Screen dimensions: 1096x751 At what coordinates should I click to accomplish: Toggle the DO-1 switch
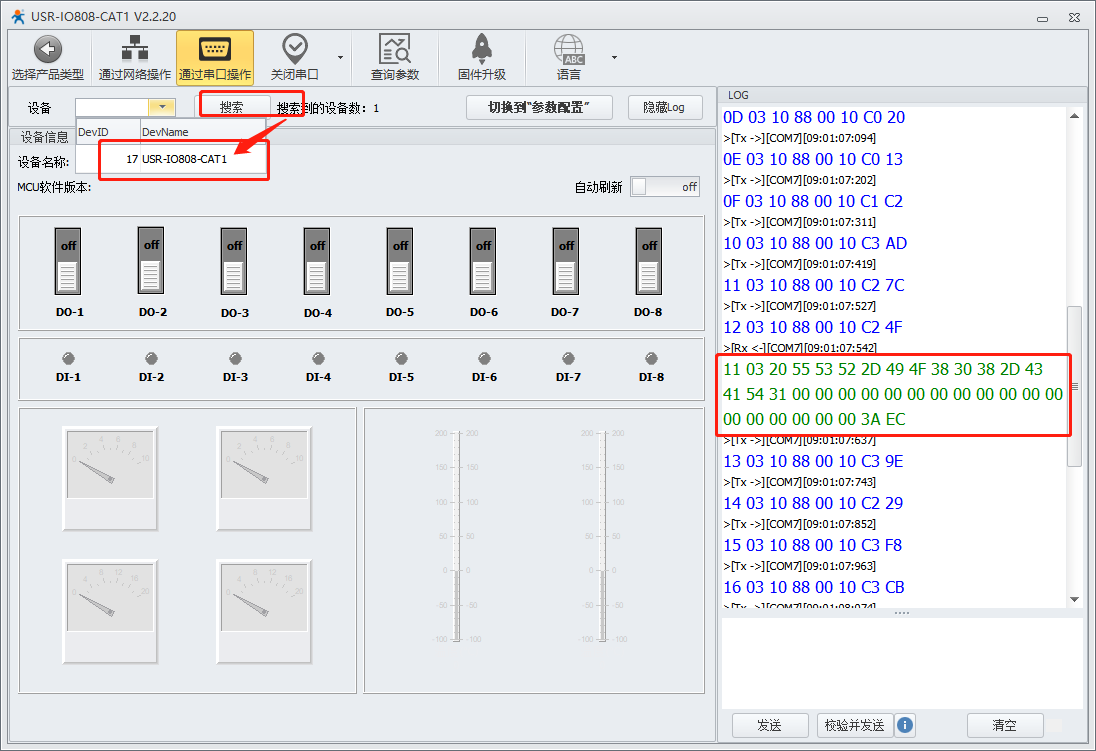coord(68,262)
